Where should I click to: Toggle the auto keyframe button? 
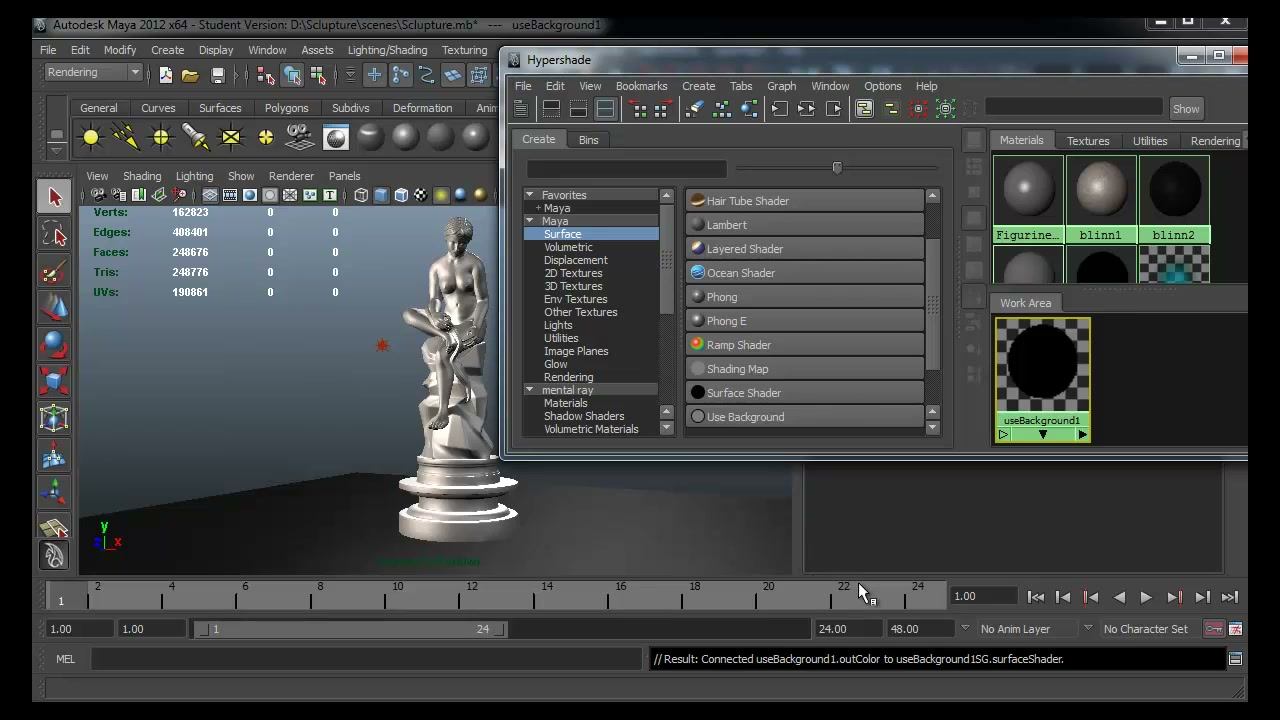(x=1213, y=629)
